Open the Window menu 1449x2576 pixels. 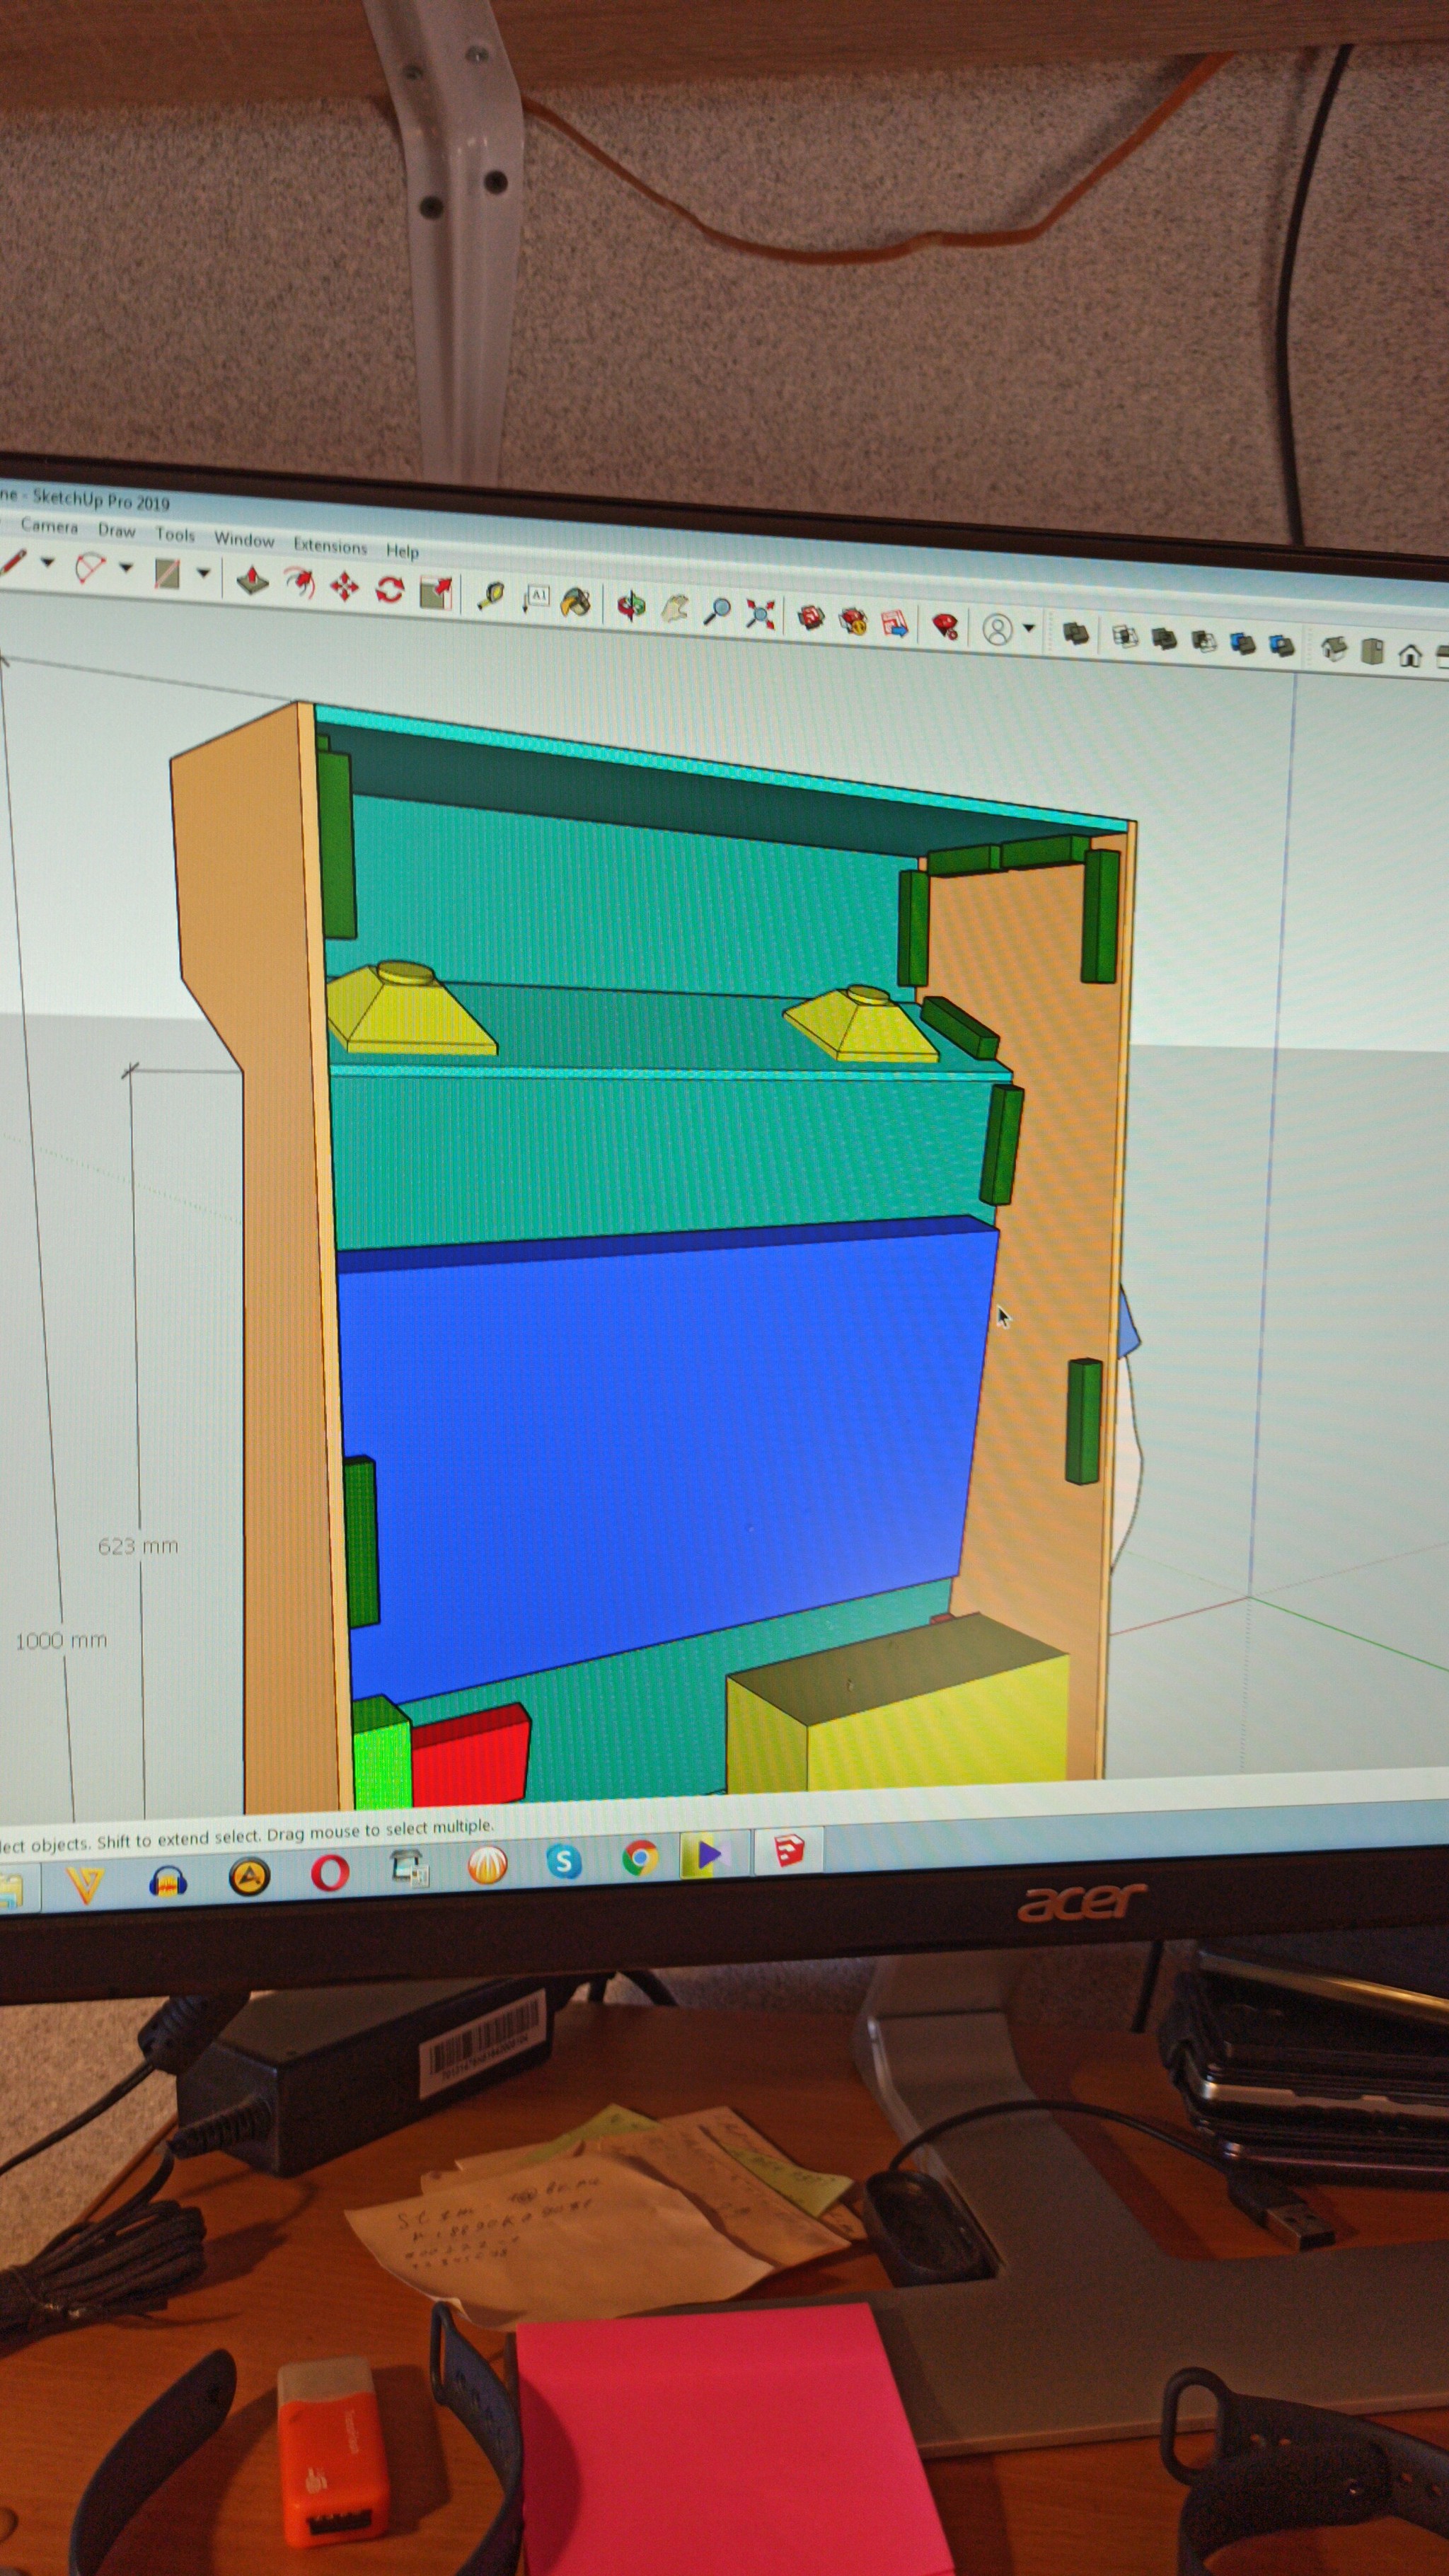[244, 540]
